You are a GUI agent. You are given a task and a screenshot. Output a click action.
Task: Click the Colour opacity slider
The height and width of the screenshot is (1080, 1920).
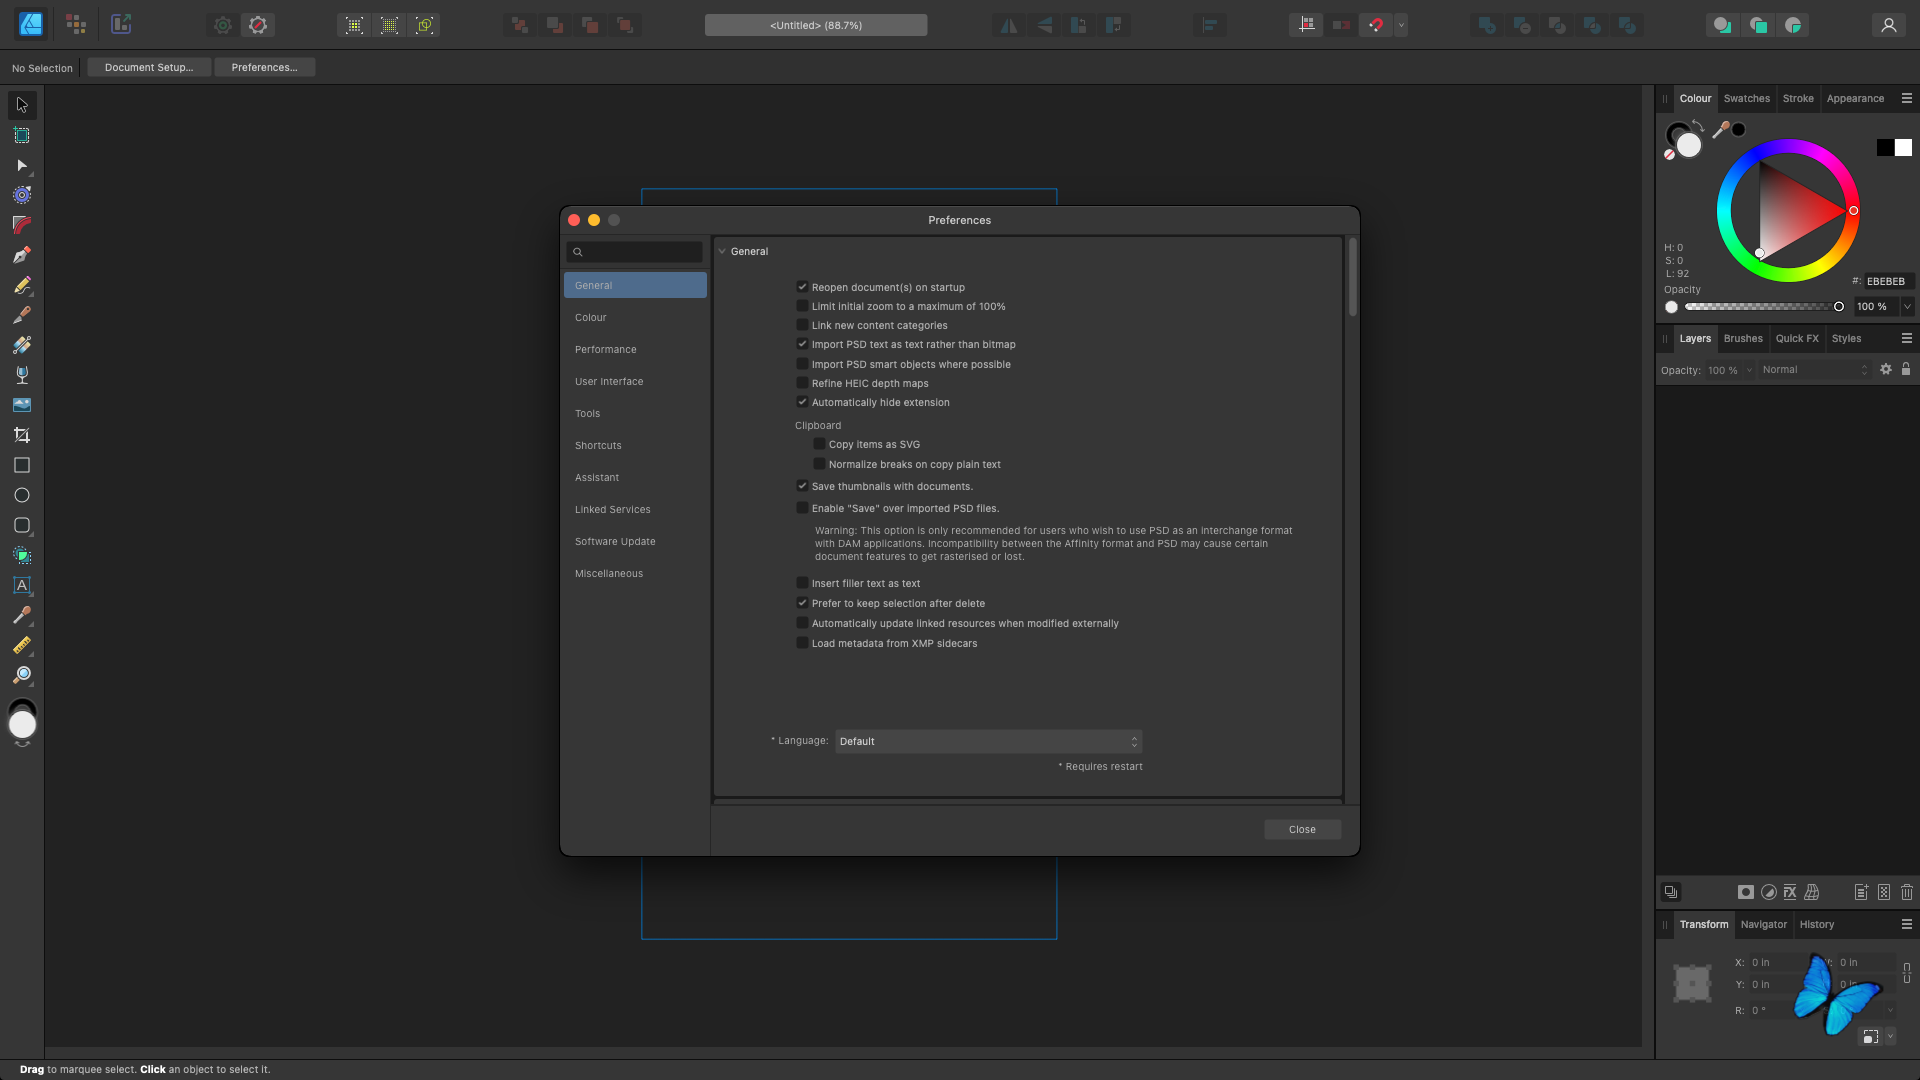[1764, 307]
